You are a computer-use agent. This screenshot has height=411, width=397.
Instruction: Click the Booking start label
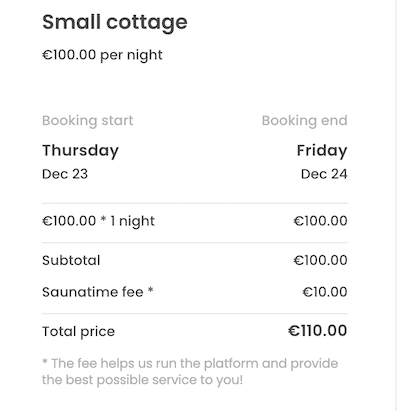click(88, 121)
